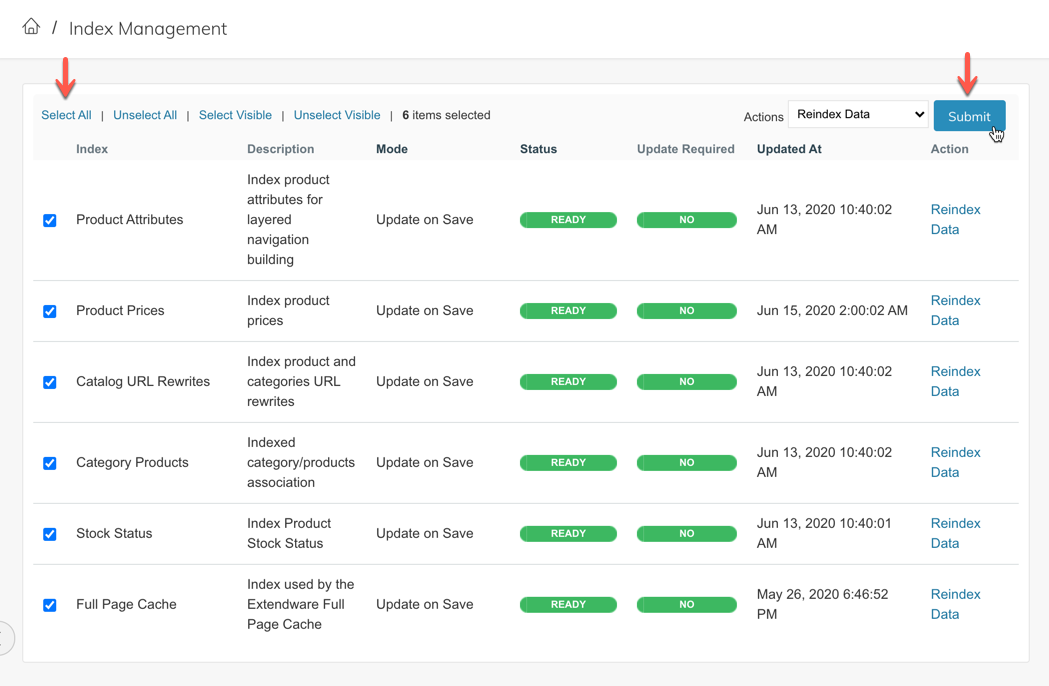
Task: Click the Select All link
Action: 66,115
